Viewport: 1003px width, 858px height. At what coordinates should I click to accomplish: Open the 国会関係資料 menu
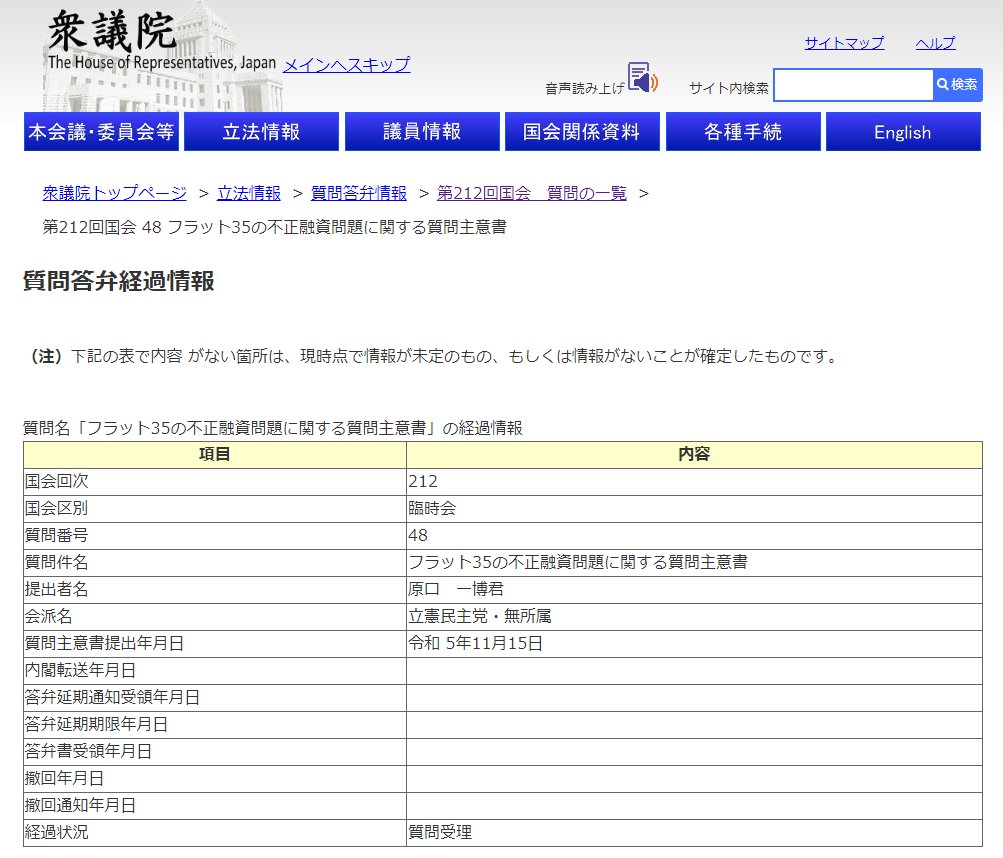click(x=582, y=132)
